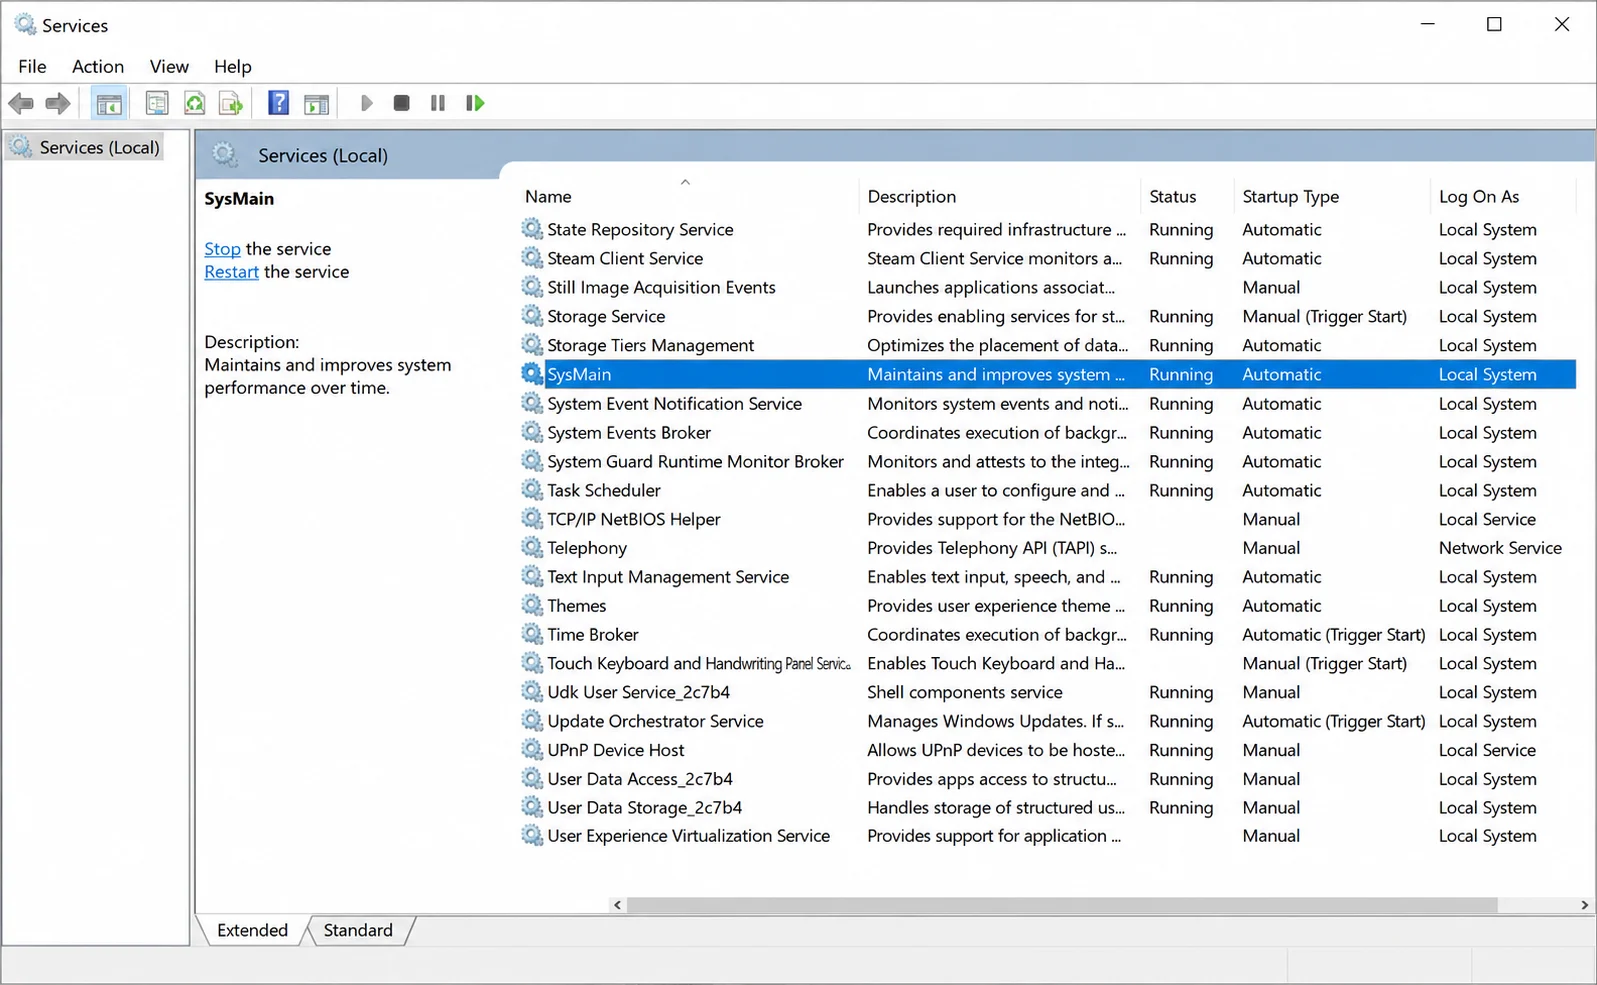Click the Export List toolbar icon
Viewport: 1597px width, 985px height.
coord(231,103)
